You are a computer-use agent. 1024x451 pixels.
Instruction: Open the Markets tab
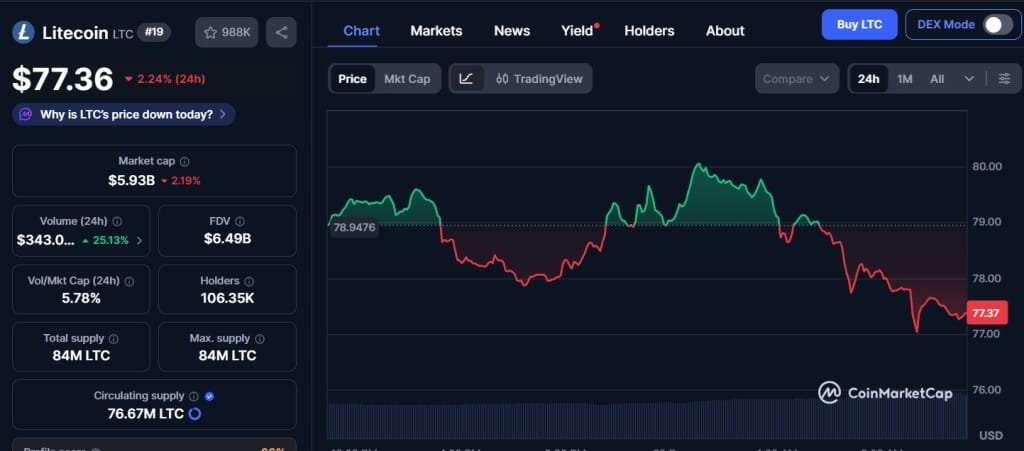[x=436, y=31]
